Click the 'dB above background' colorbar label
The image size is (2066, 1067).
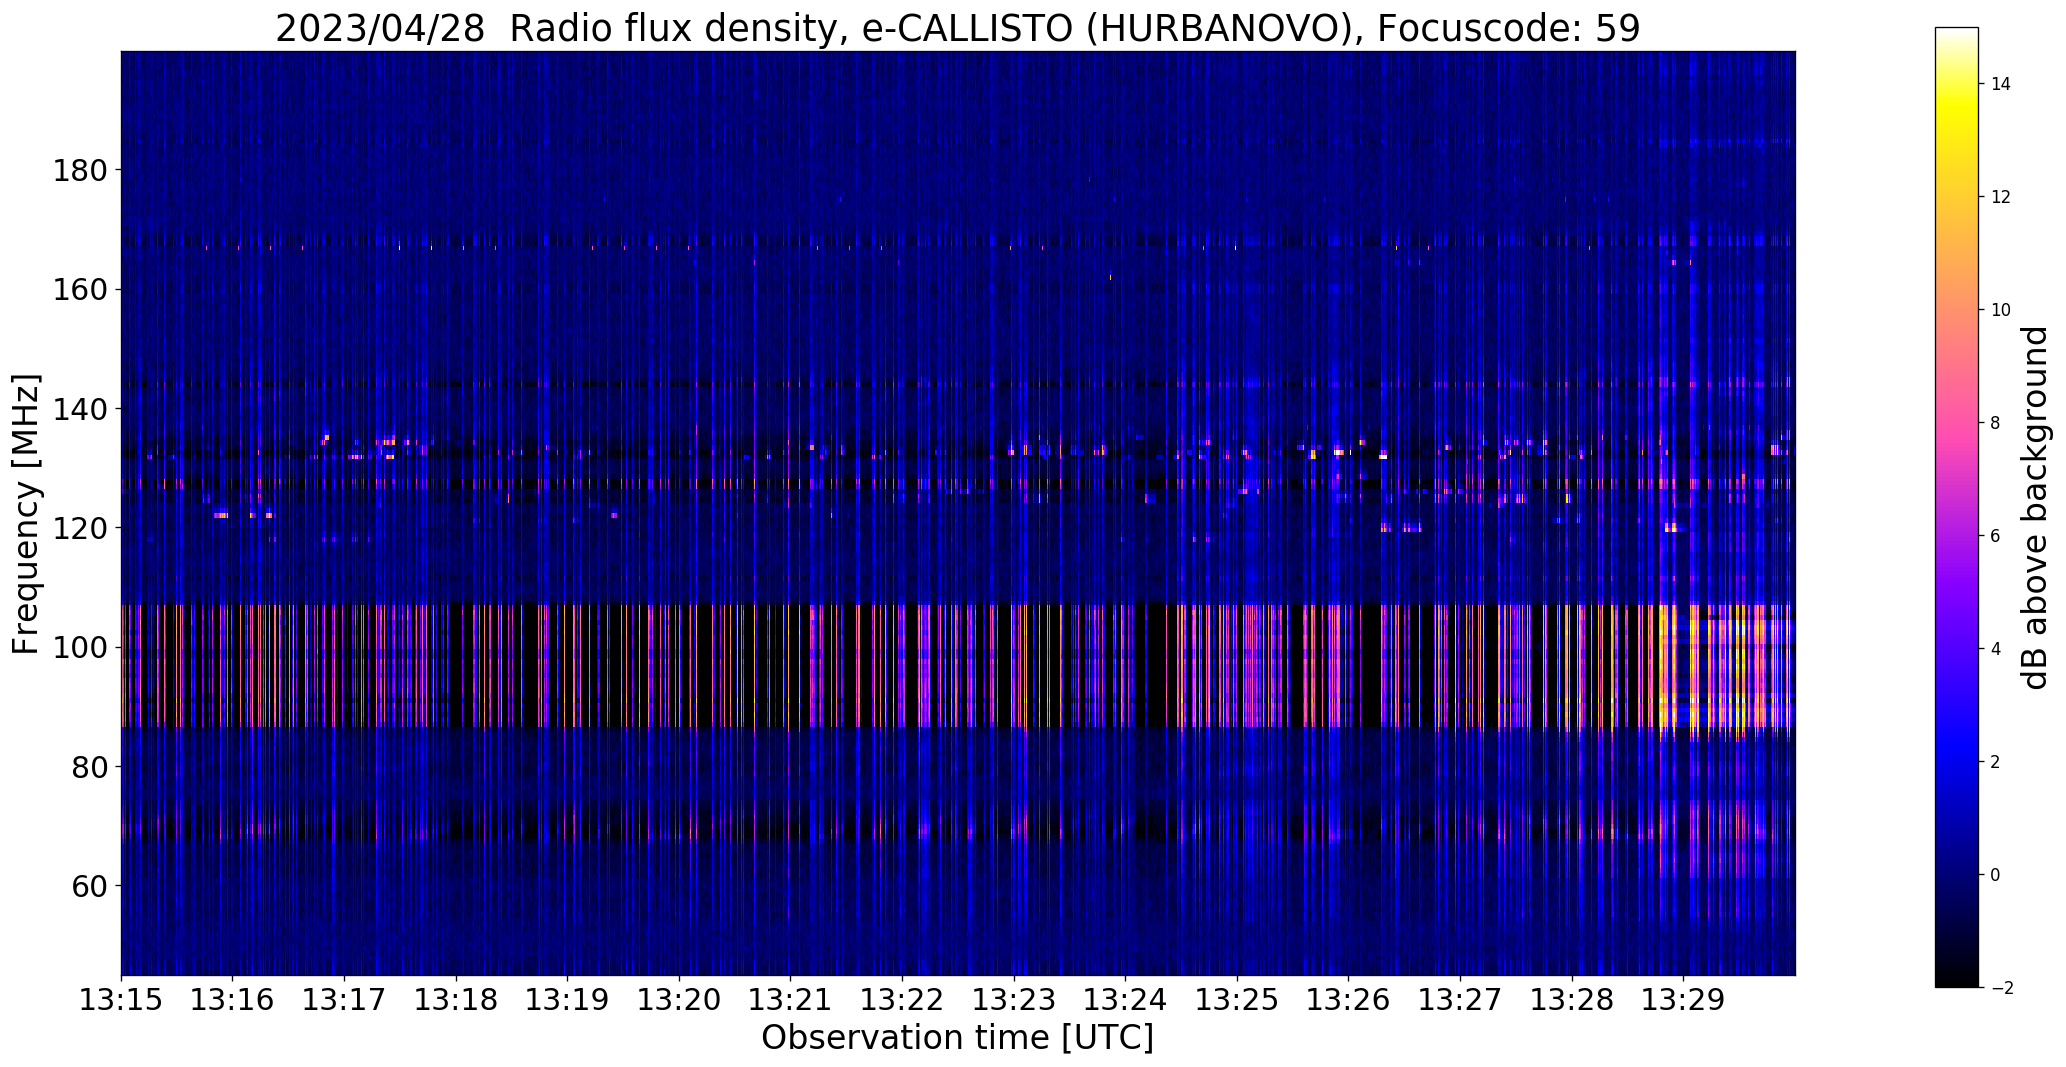point(2035,508)
